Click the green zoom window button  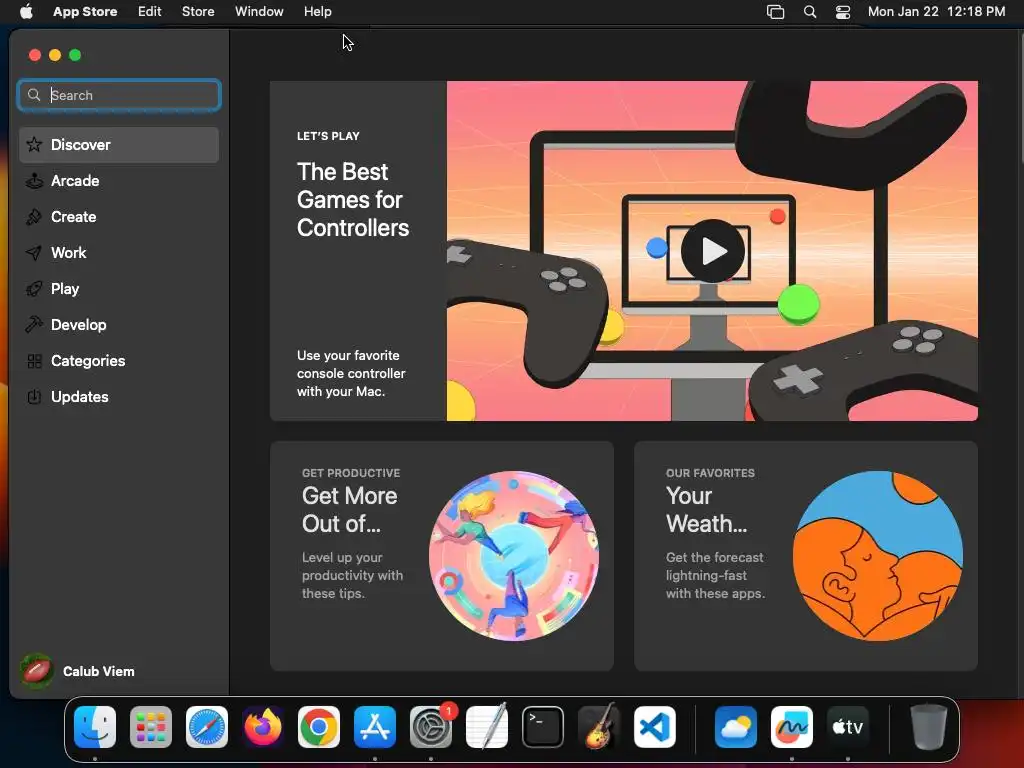coord(75,55)
